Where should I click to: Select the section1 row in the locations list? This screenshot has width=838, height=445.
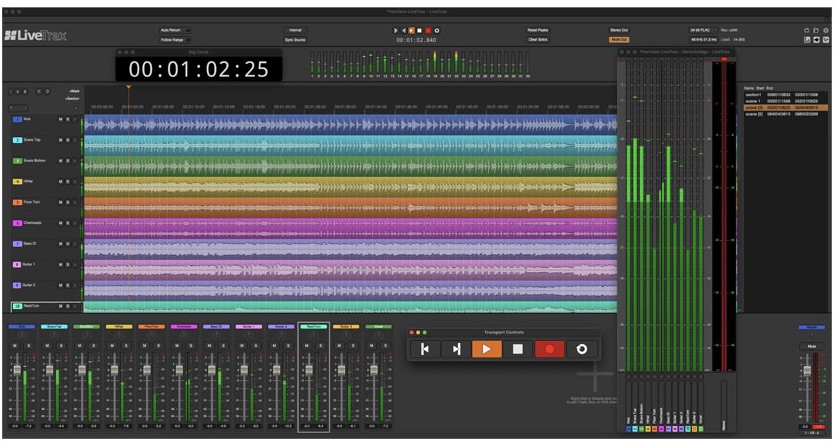click(786, 95)
